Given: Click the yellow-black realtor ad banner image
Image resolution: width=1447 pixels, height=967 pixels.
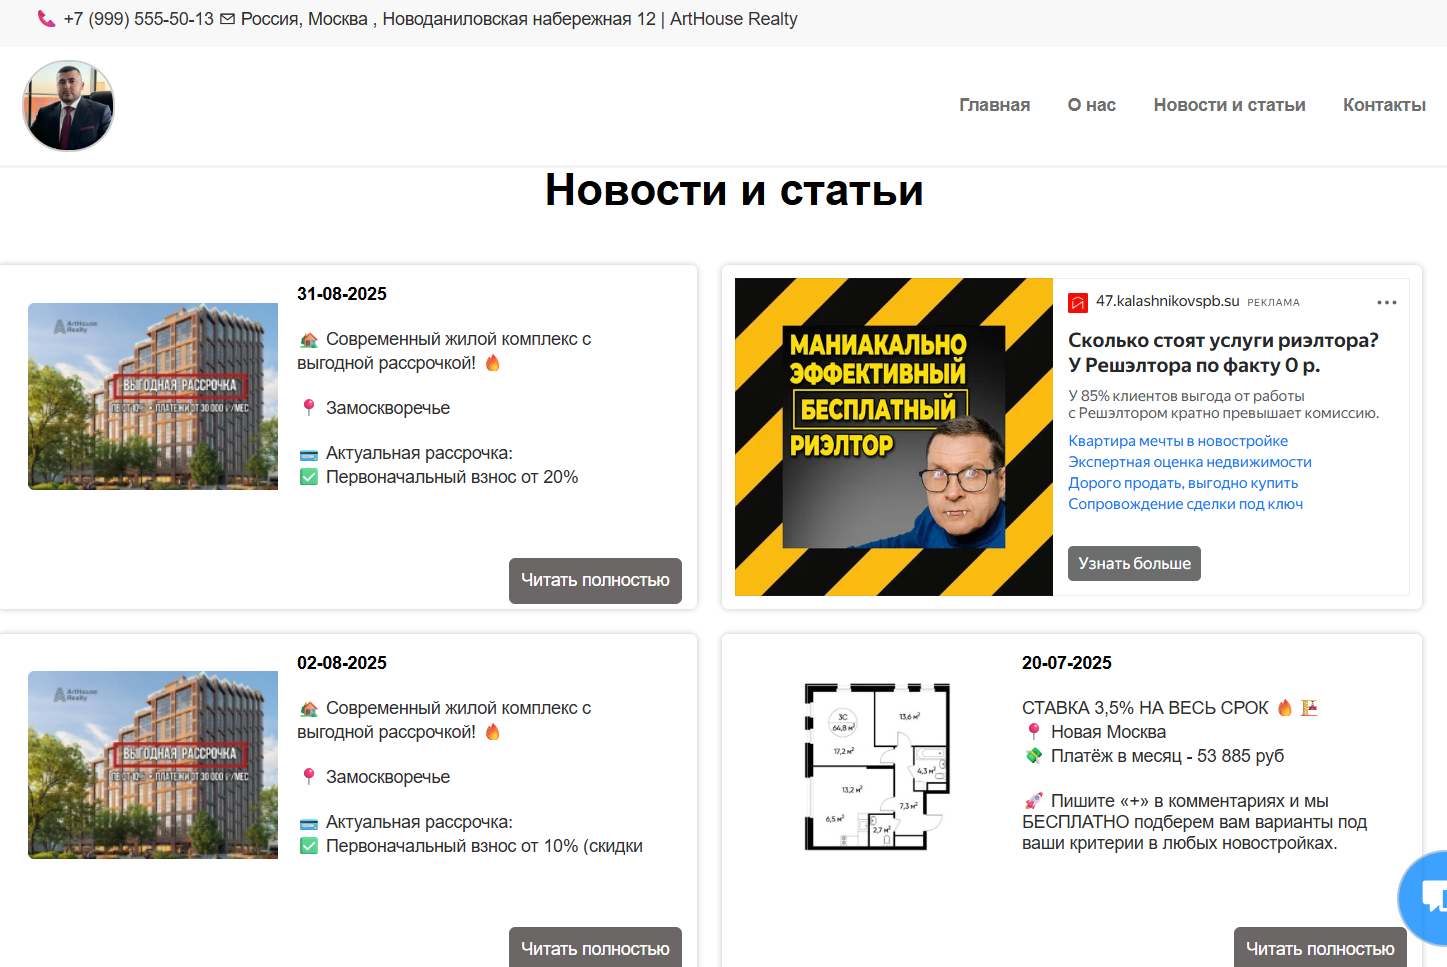Looking at the screenshot, I should tap(894, 437).
